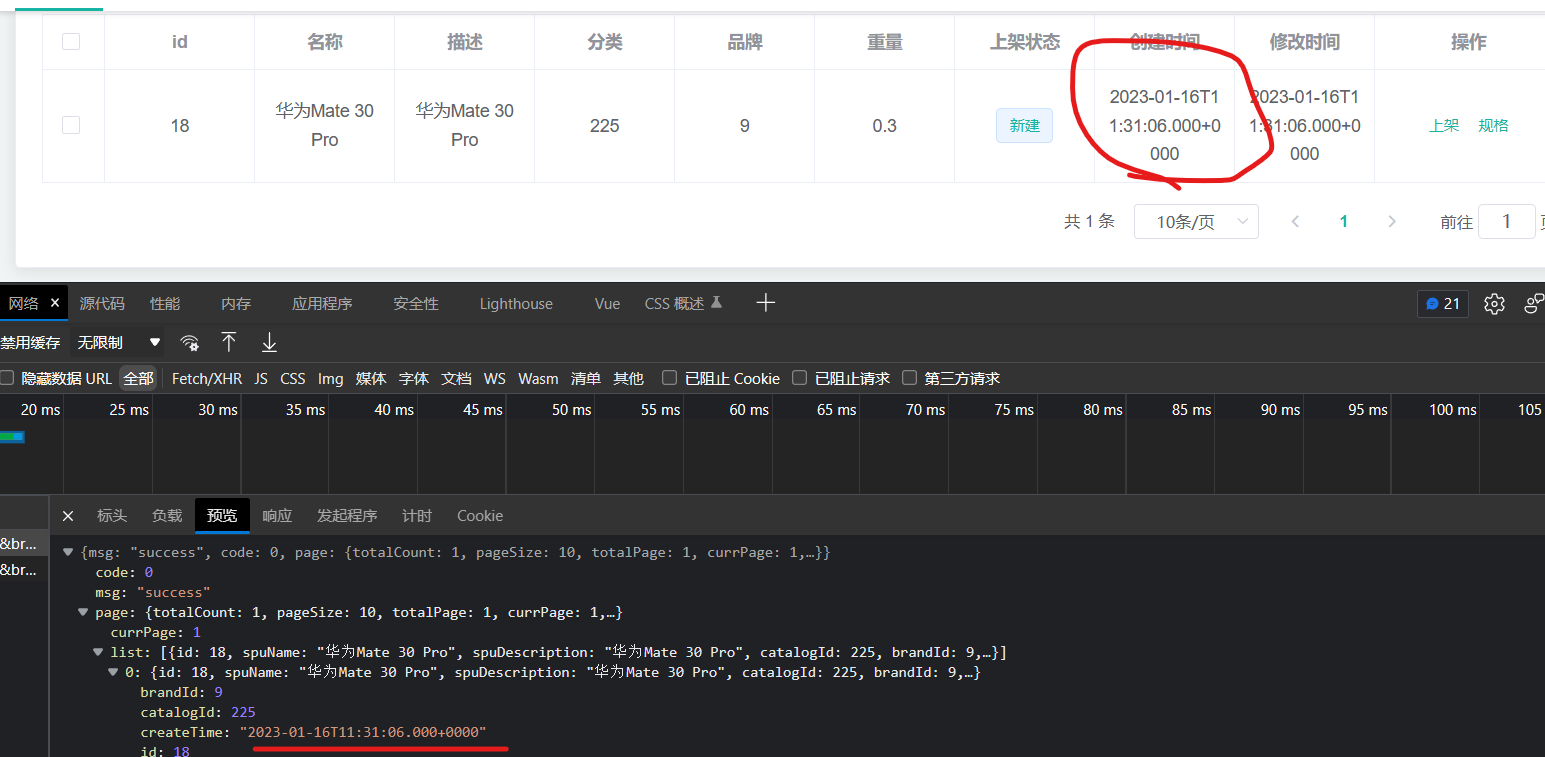Collapse the root JSON object starting with msg

point(68,552)
